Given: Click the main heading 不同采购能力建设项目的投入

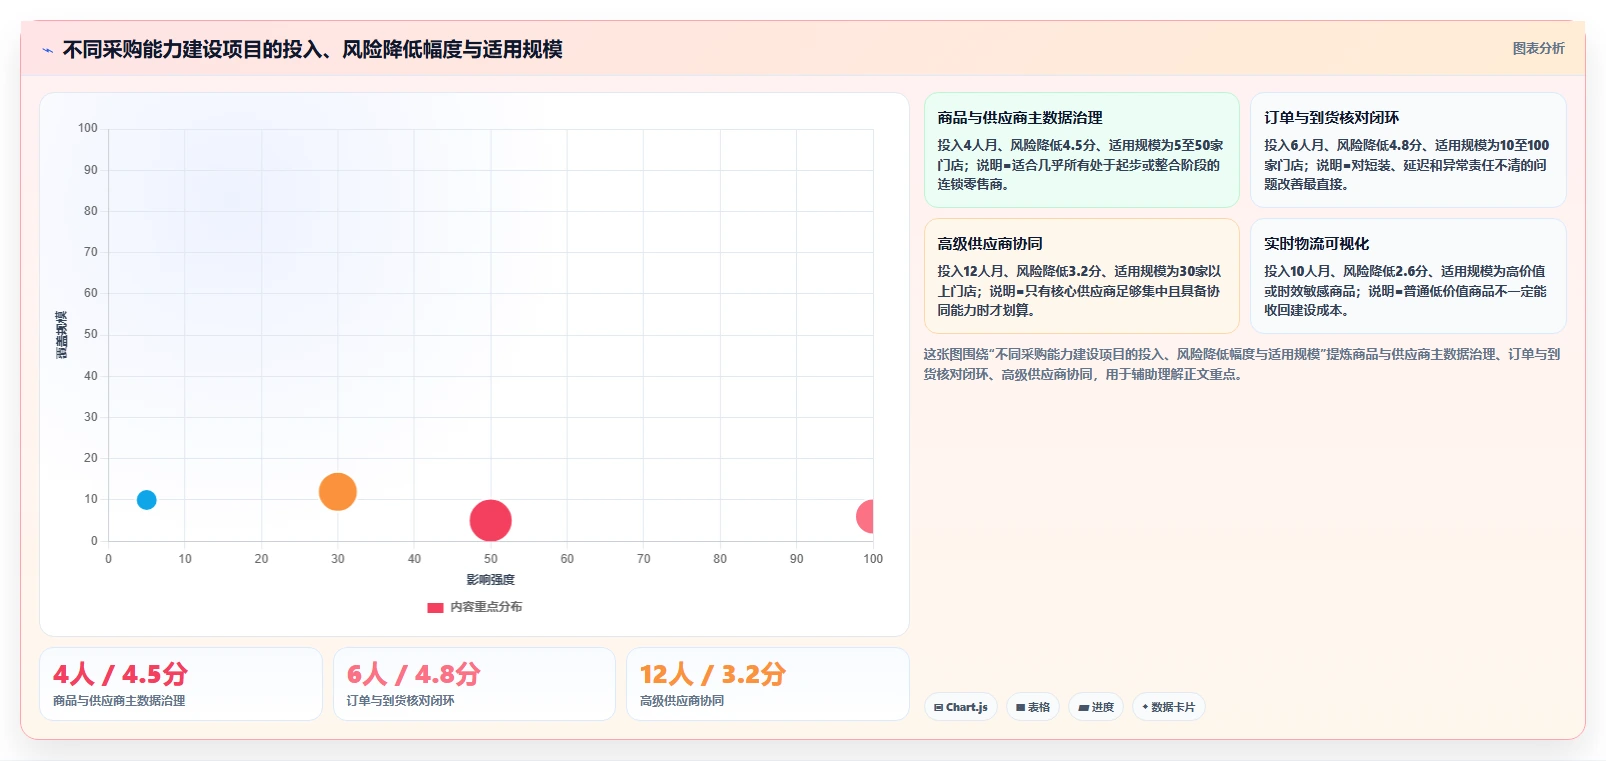Looking at the screenshot, I should click(x=312, y=49).
